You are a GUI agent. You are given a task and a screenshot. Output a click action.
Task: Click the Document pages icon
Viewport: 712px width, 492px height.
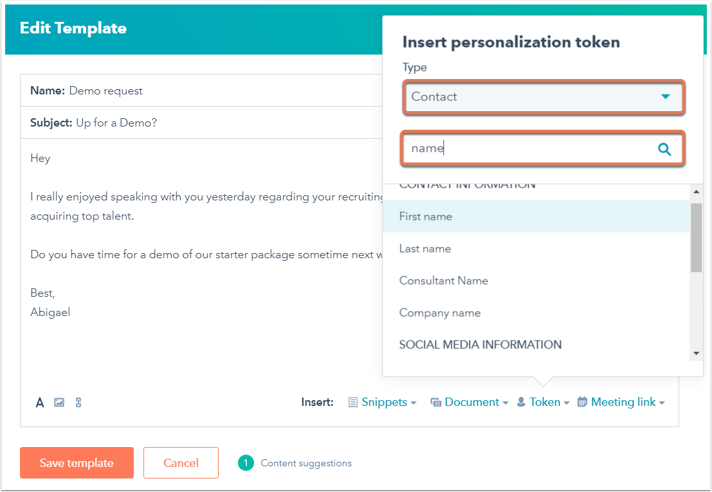click(436, 402)
